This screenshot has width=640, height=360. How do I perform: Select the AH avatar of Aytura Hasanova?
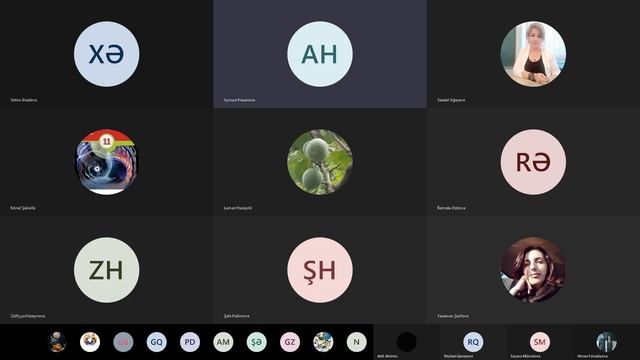point(320,54)
